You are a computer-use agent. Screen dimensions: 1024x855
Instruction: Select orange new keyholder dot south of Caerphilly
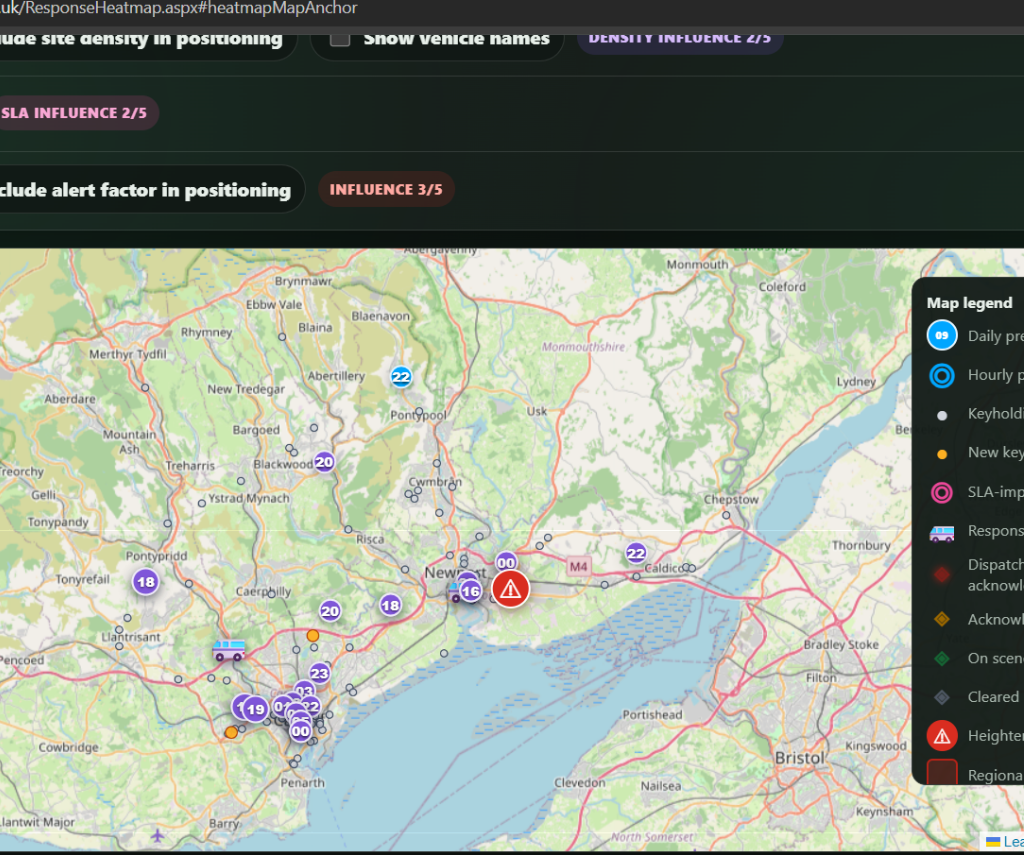click(313, 636)
